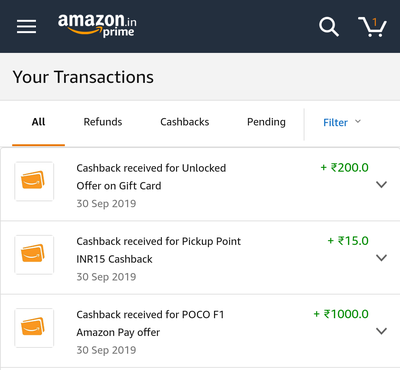This screenshot has height=370, width=400.
Task: Open POCO F1 Amazon Pay offer transaction
Action: [x=200, y=331]
